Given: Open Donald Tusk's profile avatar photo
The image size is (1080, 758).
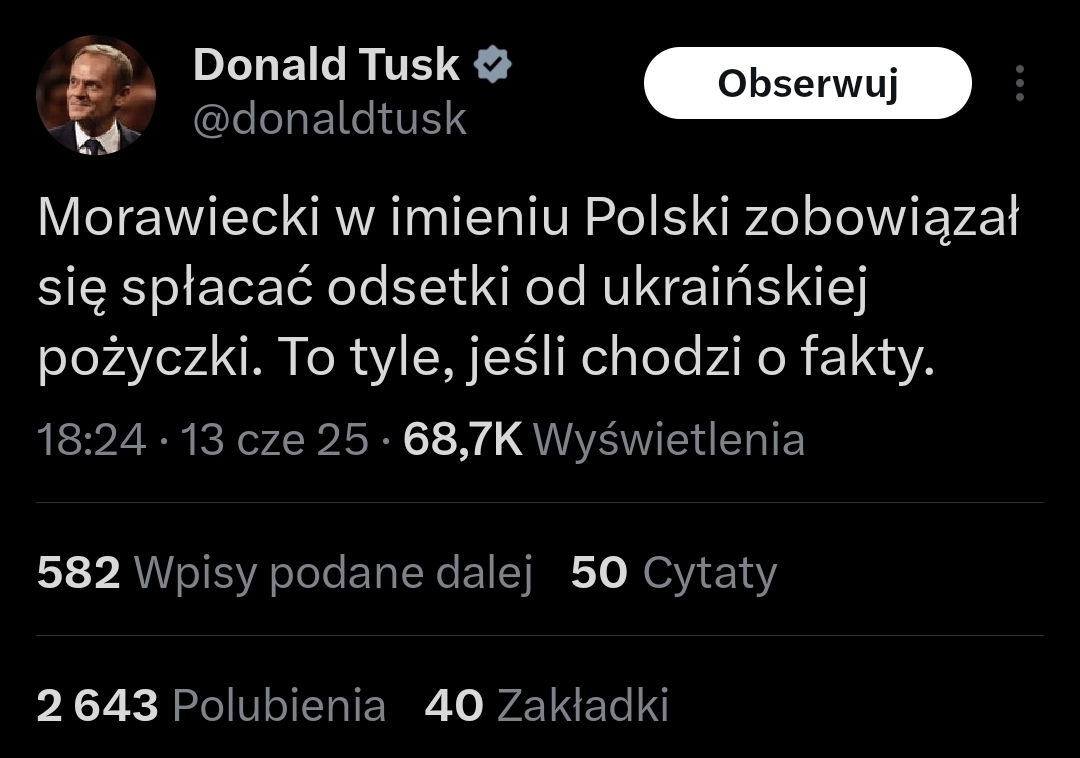Looking at the screenshot, I should pyautogui.click(x=96, y=95).
